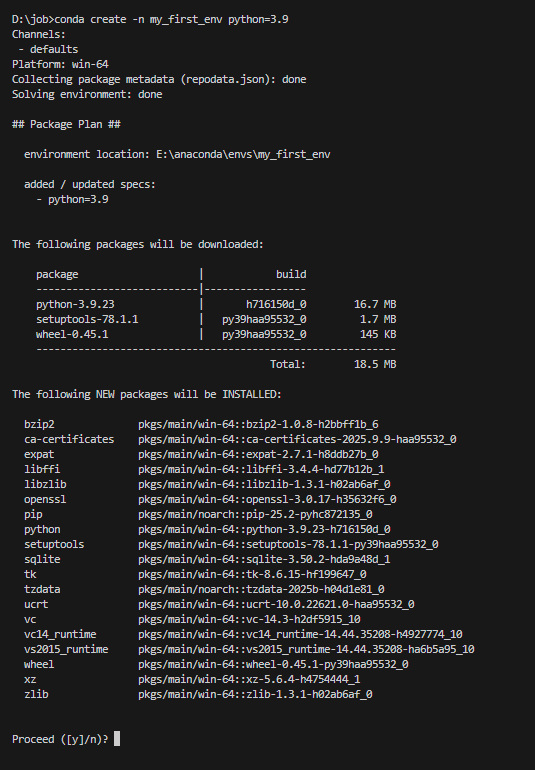Click 'openssl-3.0.17-h35632f6_0' package path
Screen dimensions: 535x770
click(x=321, y=499)
